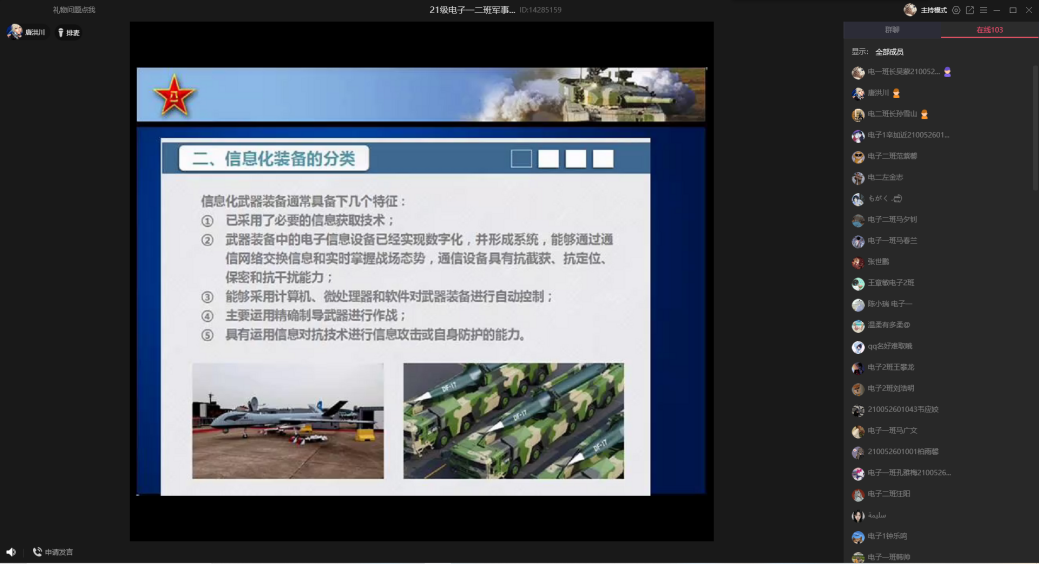Switch to the 群聊 chat tab

point(892,30)
